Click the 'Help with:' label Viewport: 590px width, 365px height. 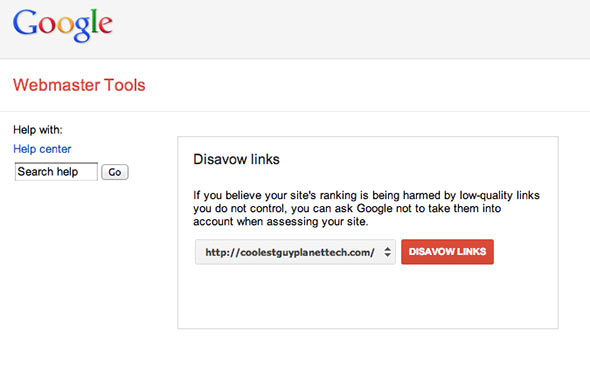tap(38, 130)
